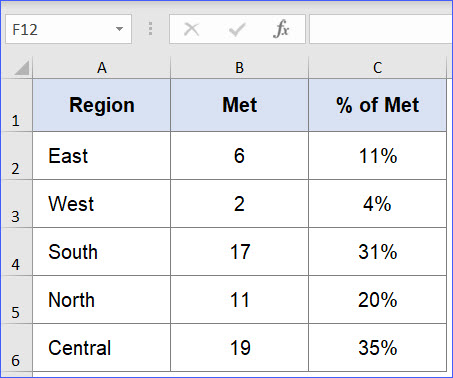This screenshot has width=453, height=378.
Task: Select the East region cell
Action: (102, 156)
